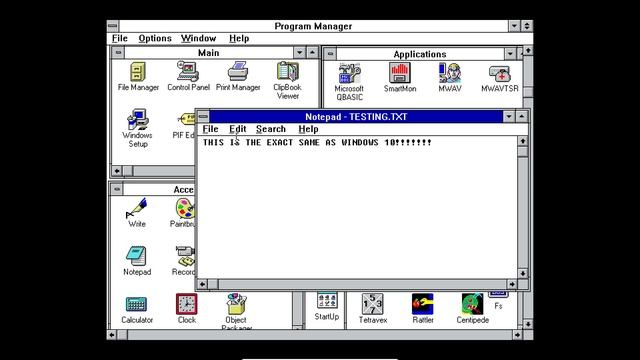The image size is (640, 360).
Task: Launch the Rattler game
Action: pyautogui.click(x=423, y=309)
